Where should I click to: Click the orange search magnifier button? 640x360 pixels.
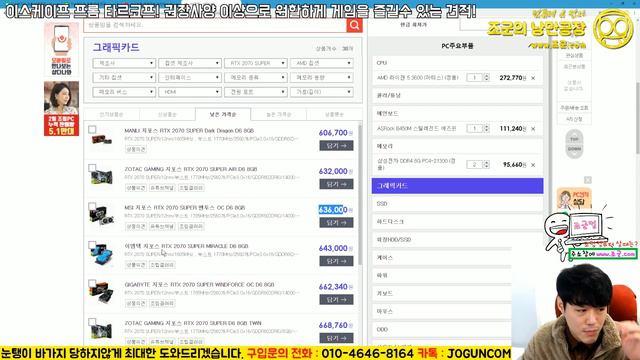click(x=354, y=25)
